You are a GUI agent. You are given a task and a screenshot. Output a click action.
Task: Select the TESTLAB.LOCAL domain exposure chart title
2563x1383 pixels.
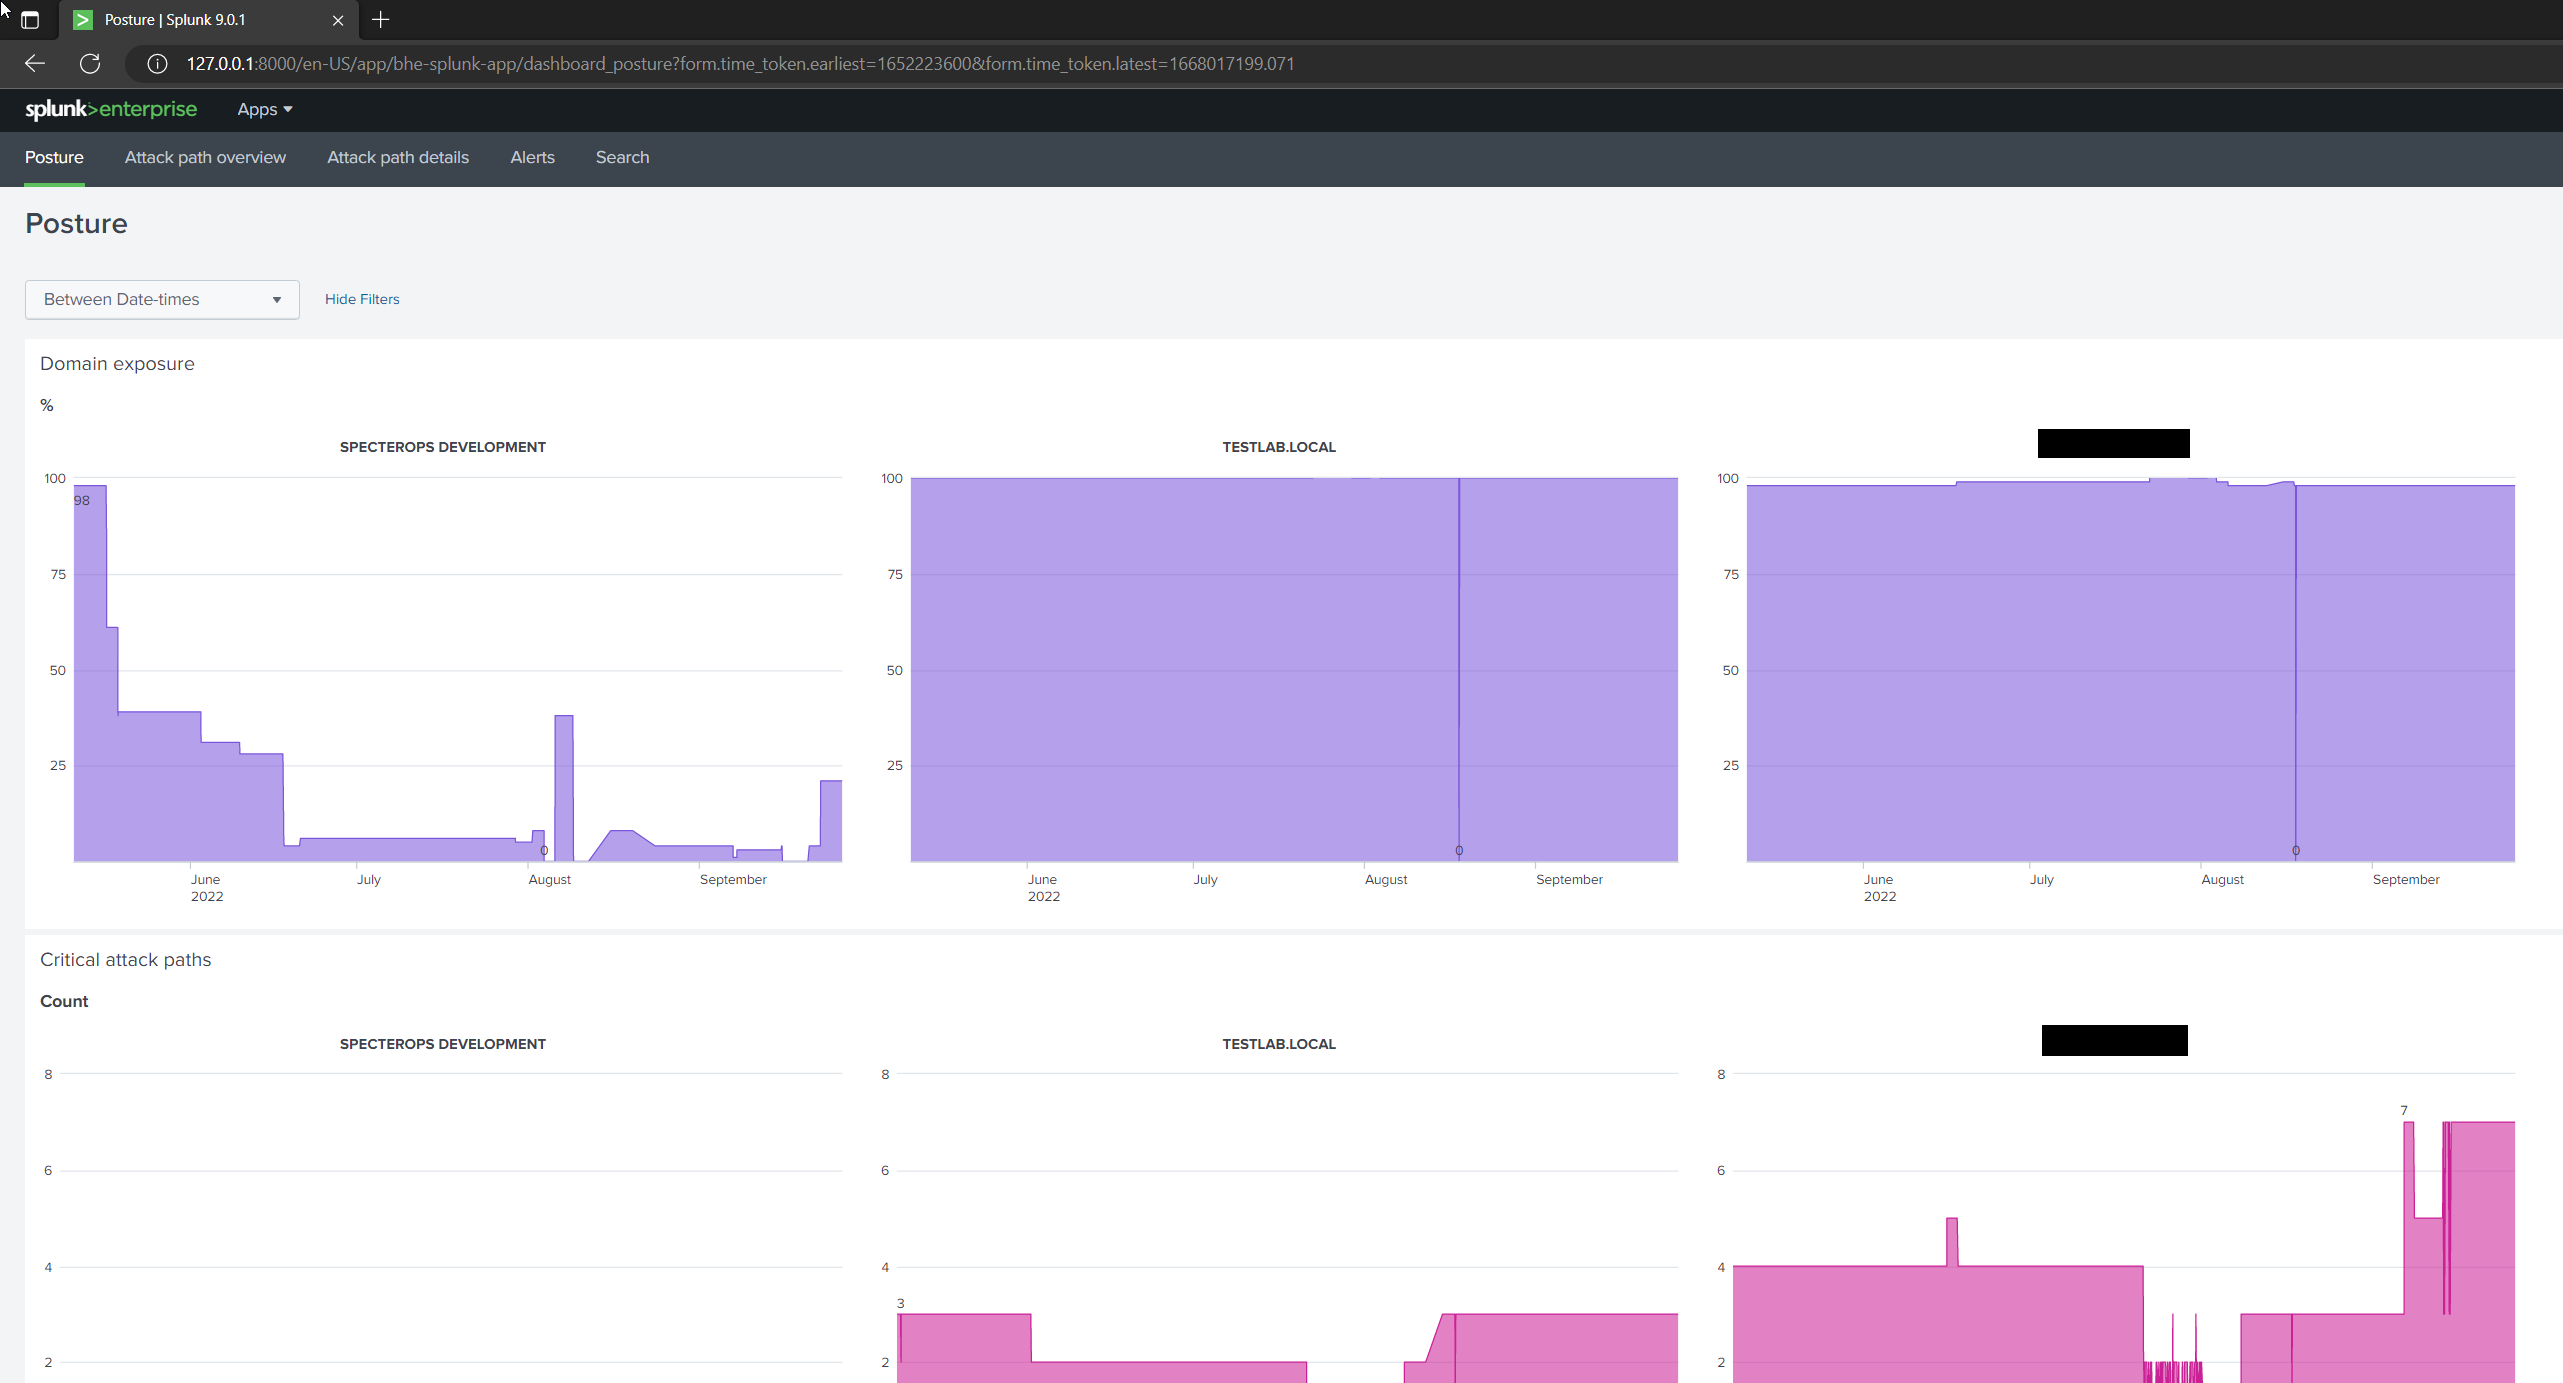(x=1279, y=447)
